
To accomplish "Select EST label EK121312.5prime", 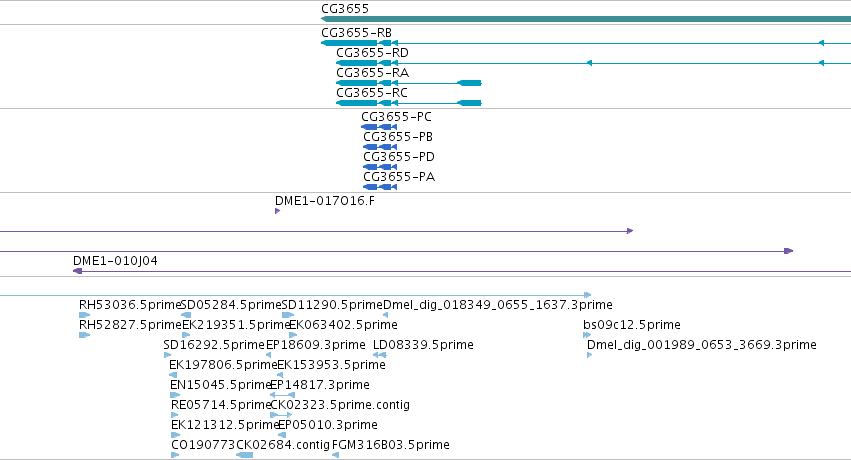I will click(225, 425).
